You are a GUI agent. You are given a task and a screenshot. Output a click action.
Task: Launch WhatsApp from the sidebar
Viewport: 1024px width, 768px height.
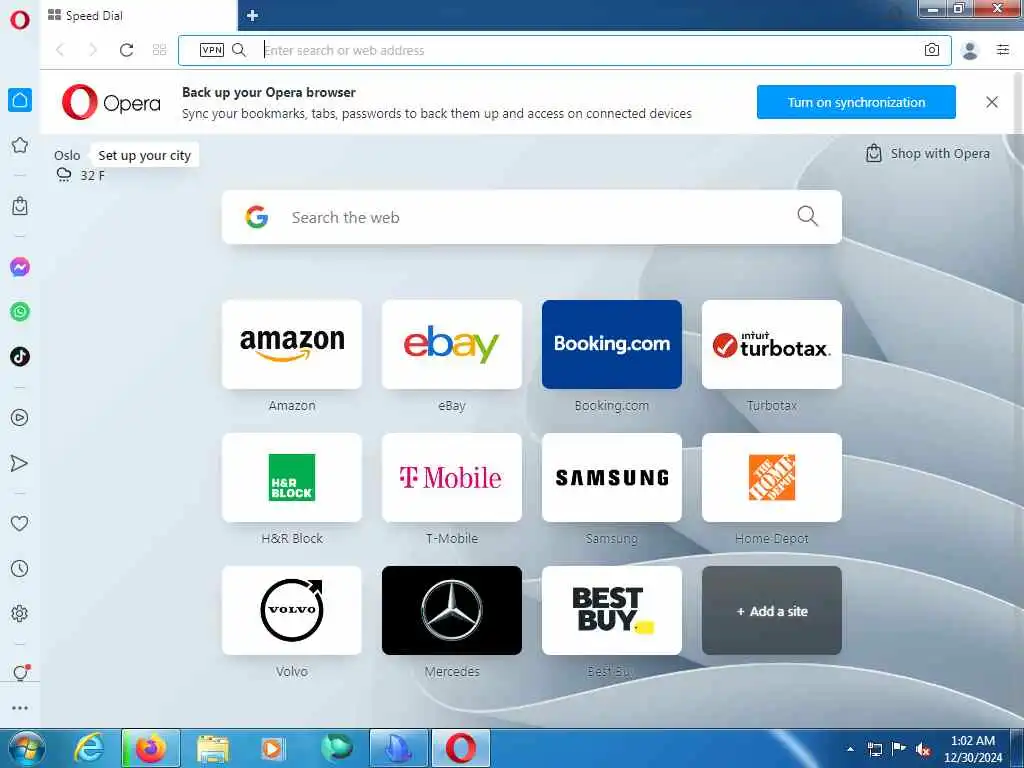tap(20, 312)
